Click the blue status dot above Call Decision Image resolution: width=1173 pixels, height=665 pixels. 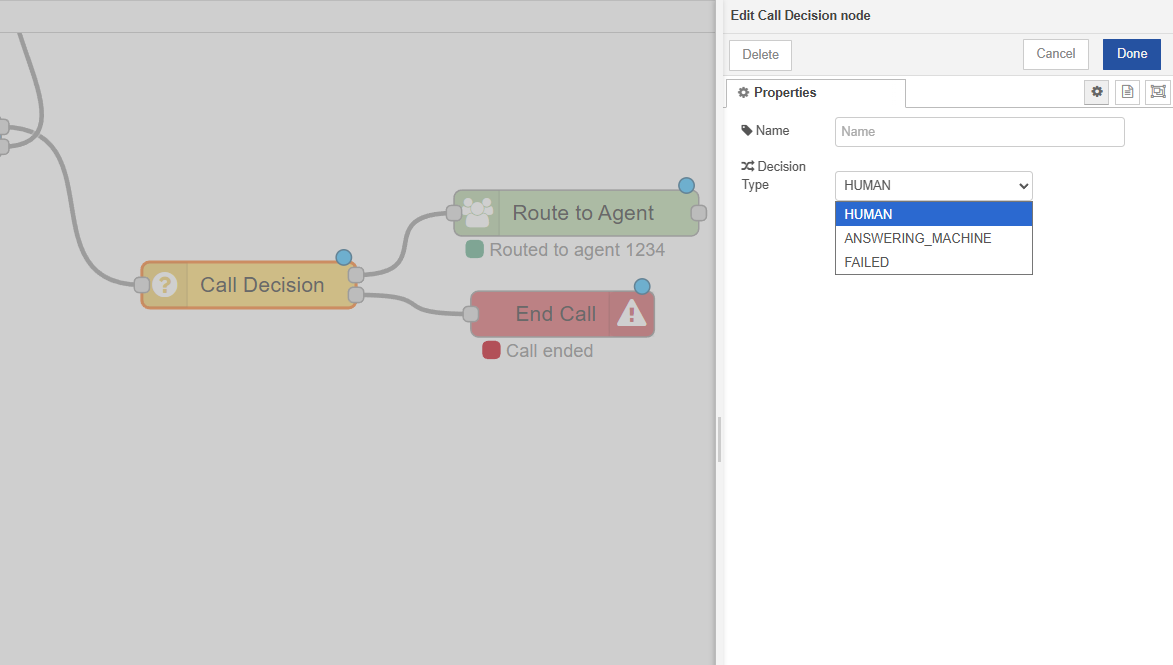(343, 257)
